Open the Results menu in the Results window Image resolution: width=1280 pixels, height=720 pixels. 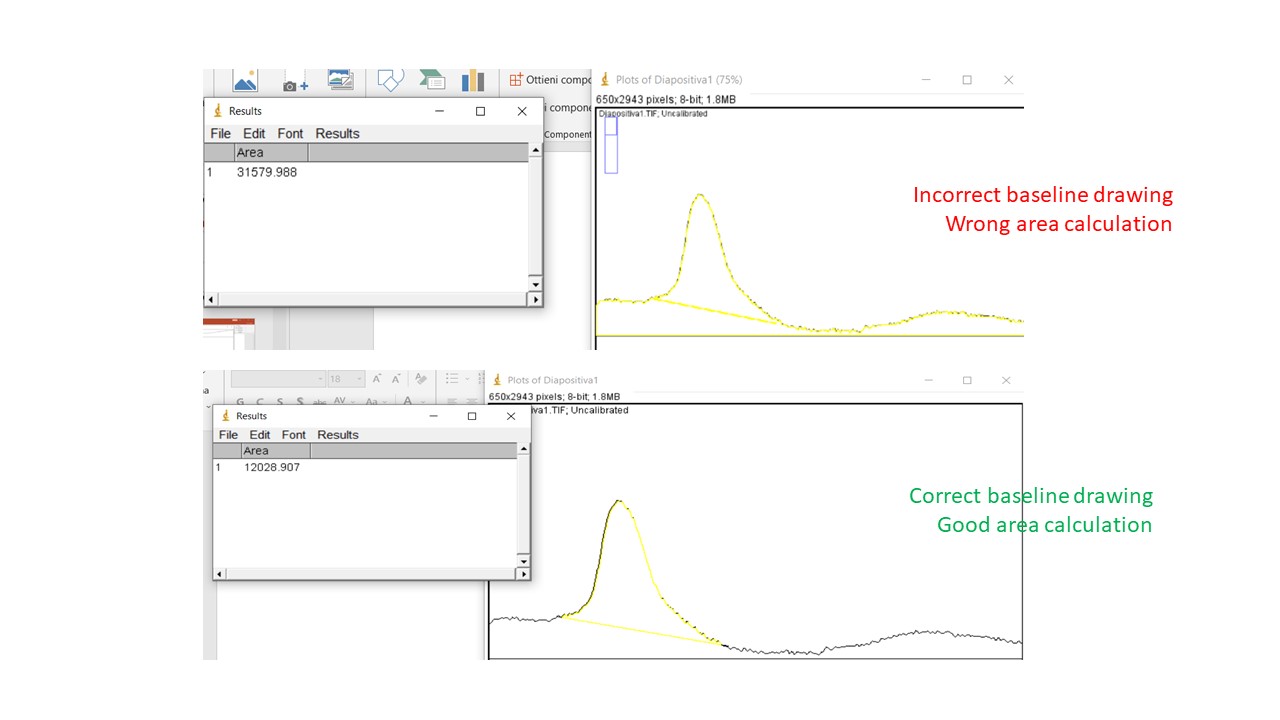[x=336, y=133]
